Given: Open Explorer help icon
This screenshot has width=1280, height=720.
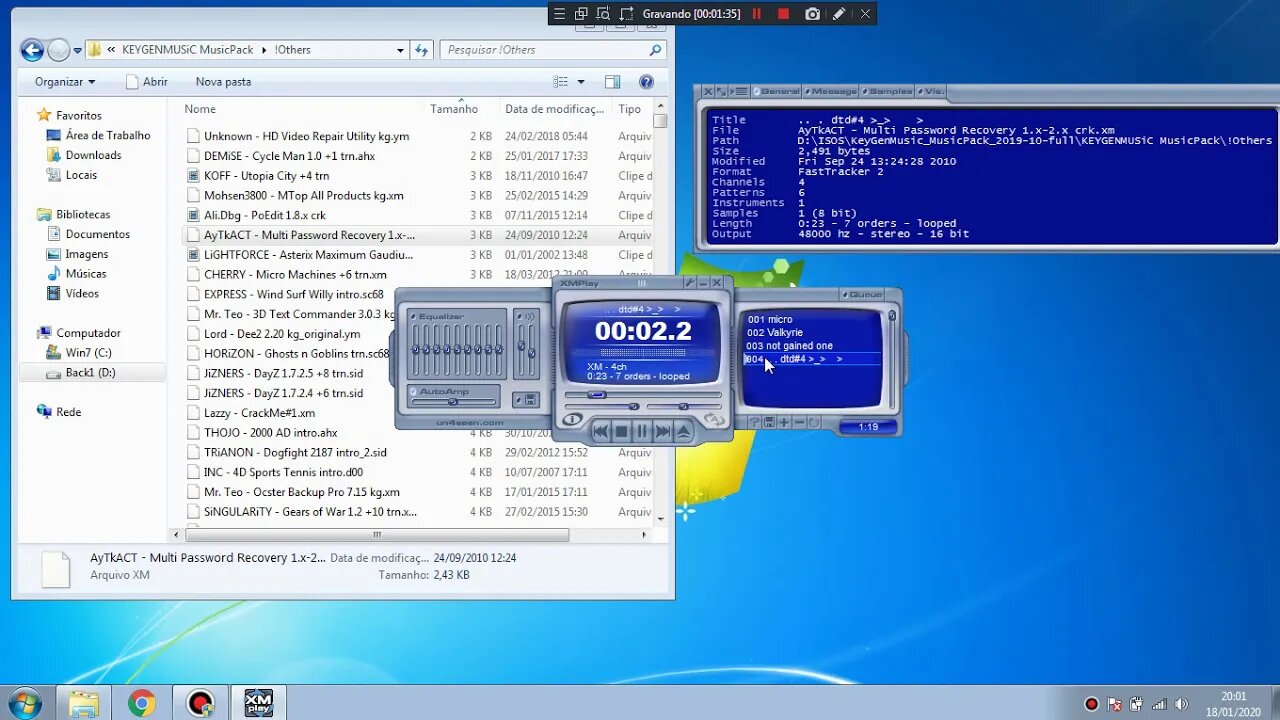Looking at the screenshot, I should 646,82.
